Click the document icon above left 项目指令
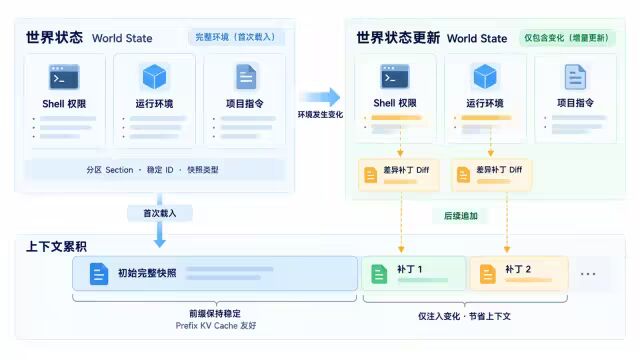Viewport: 640px width, 360px height. click(x=246, y=76)
